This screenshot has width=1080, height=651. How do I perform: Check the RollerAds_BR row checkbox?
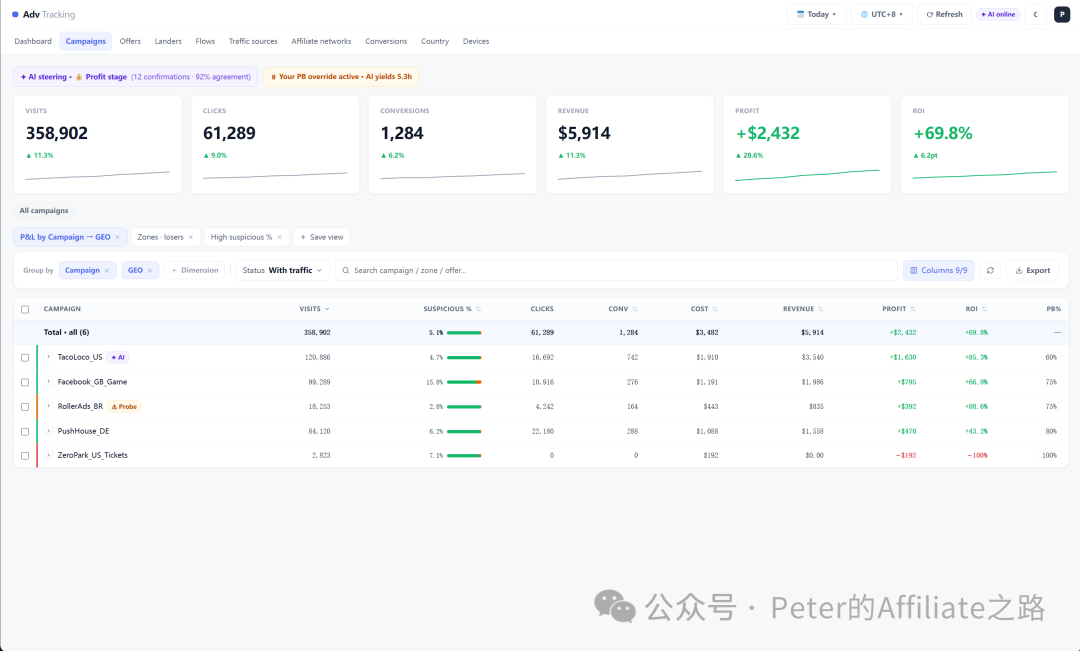click(x=25, y=407)
